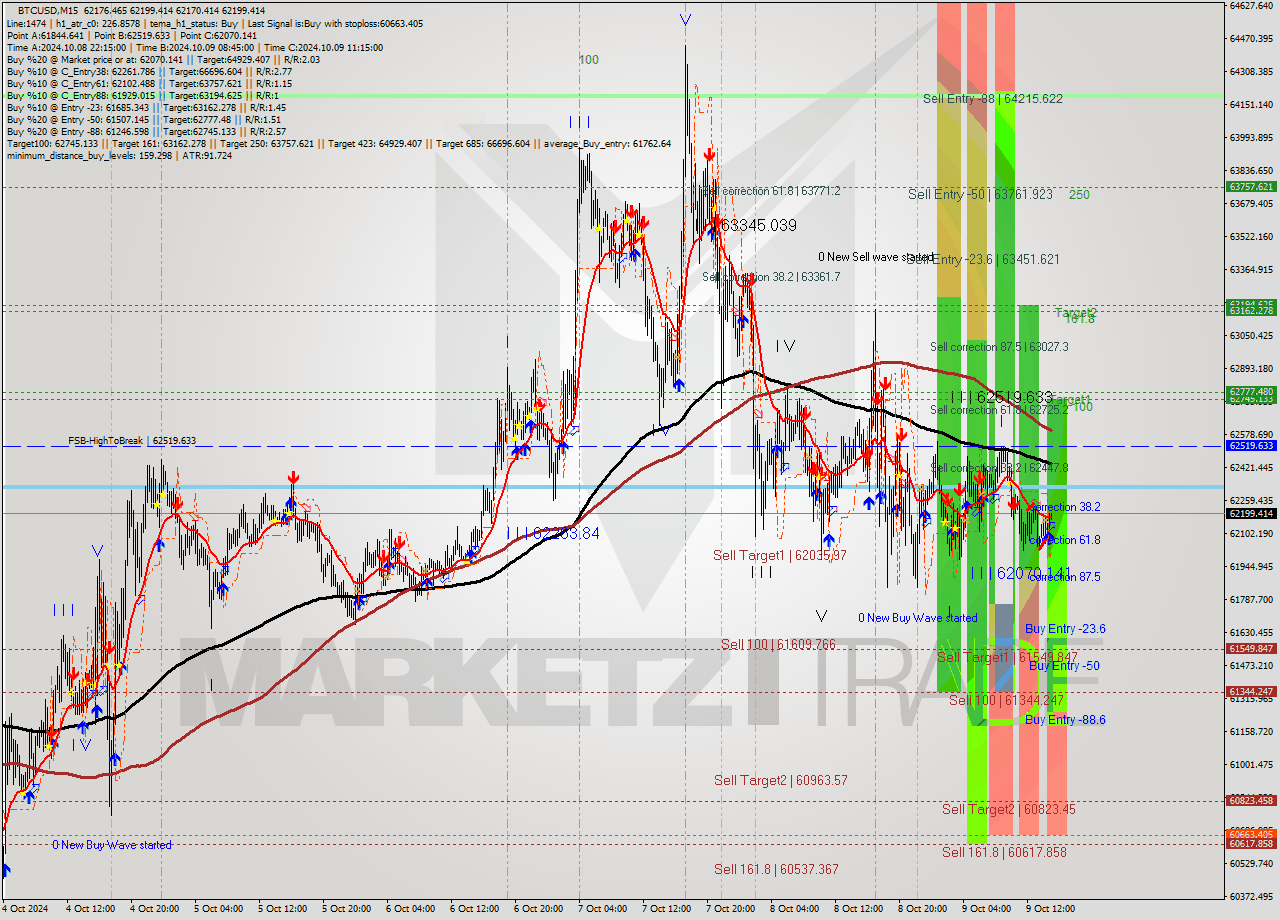Click the blue price tag 62519.633
The image size is (1280, 920).
[1250, 446]
